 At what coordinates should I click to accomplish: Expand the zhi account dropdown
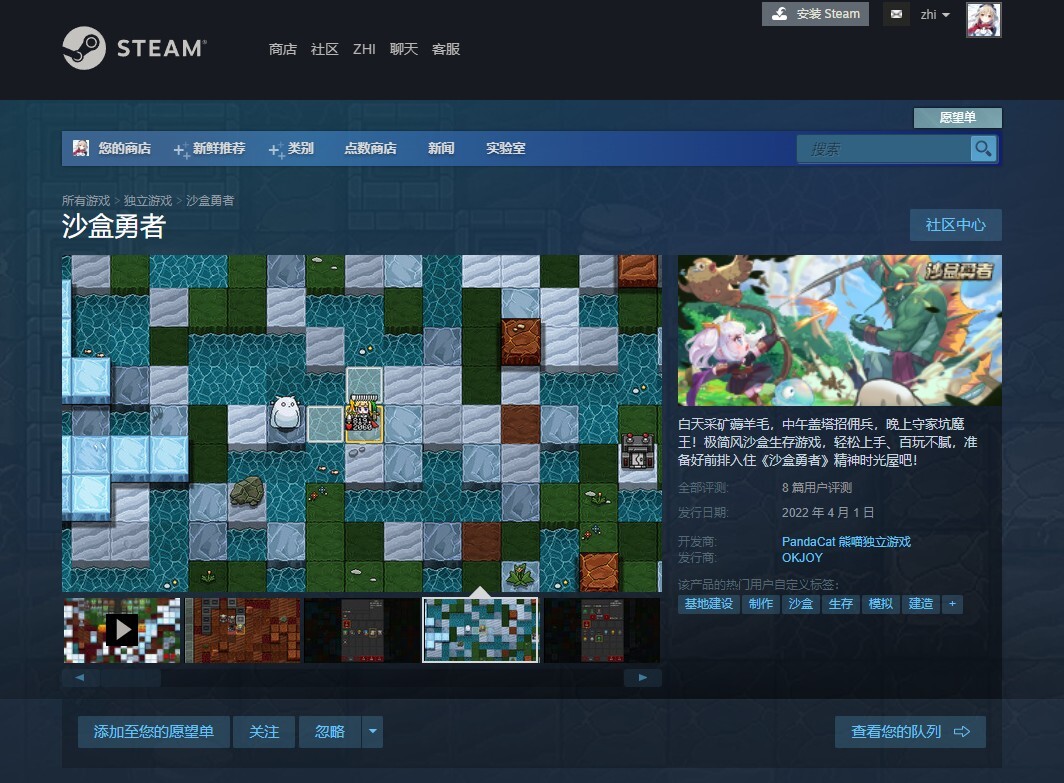coord(935,14)
